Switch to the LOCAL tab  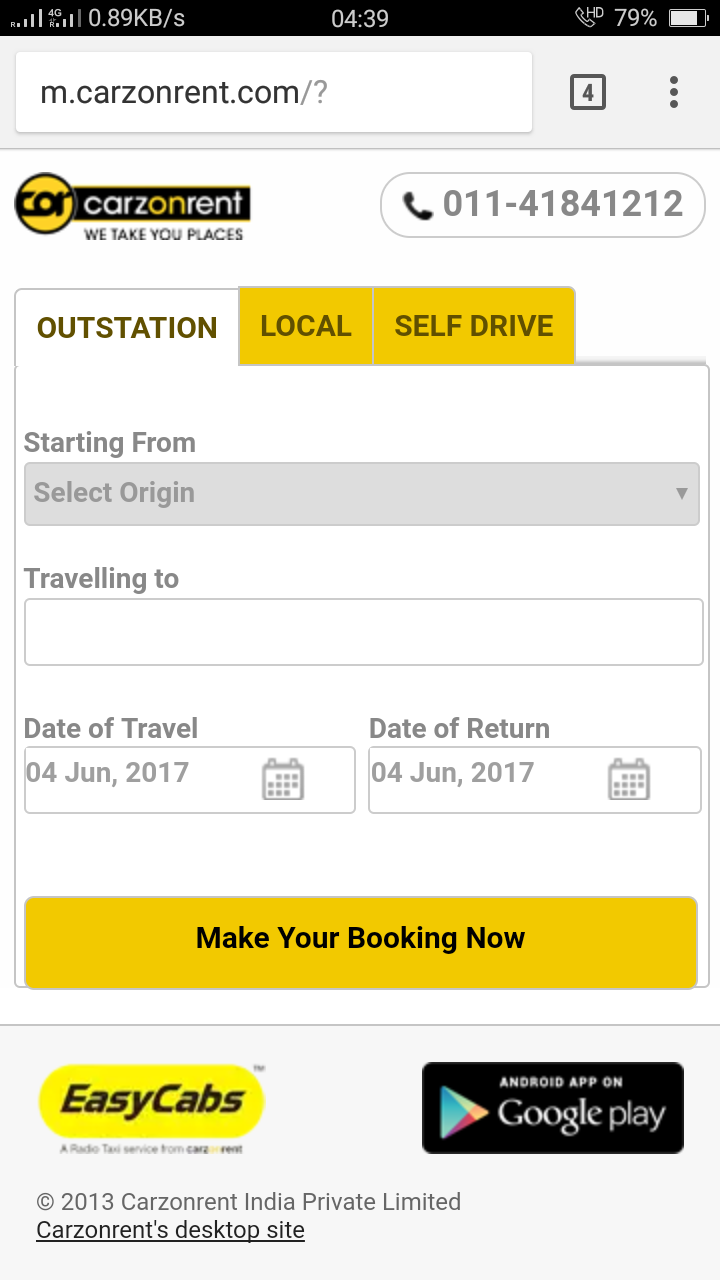(306, 326)
